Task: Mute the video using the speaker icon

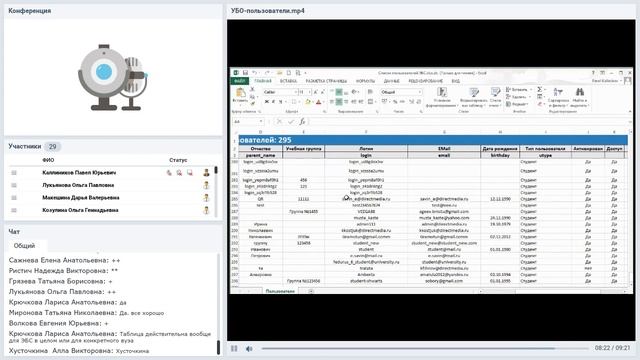Action: click(x=249, y=349)
